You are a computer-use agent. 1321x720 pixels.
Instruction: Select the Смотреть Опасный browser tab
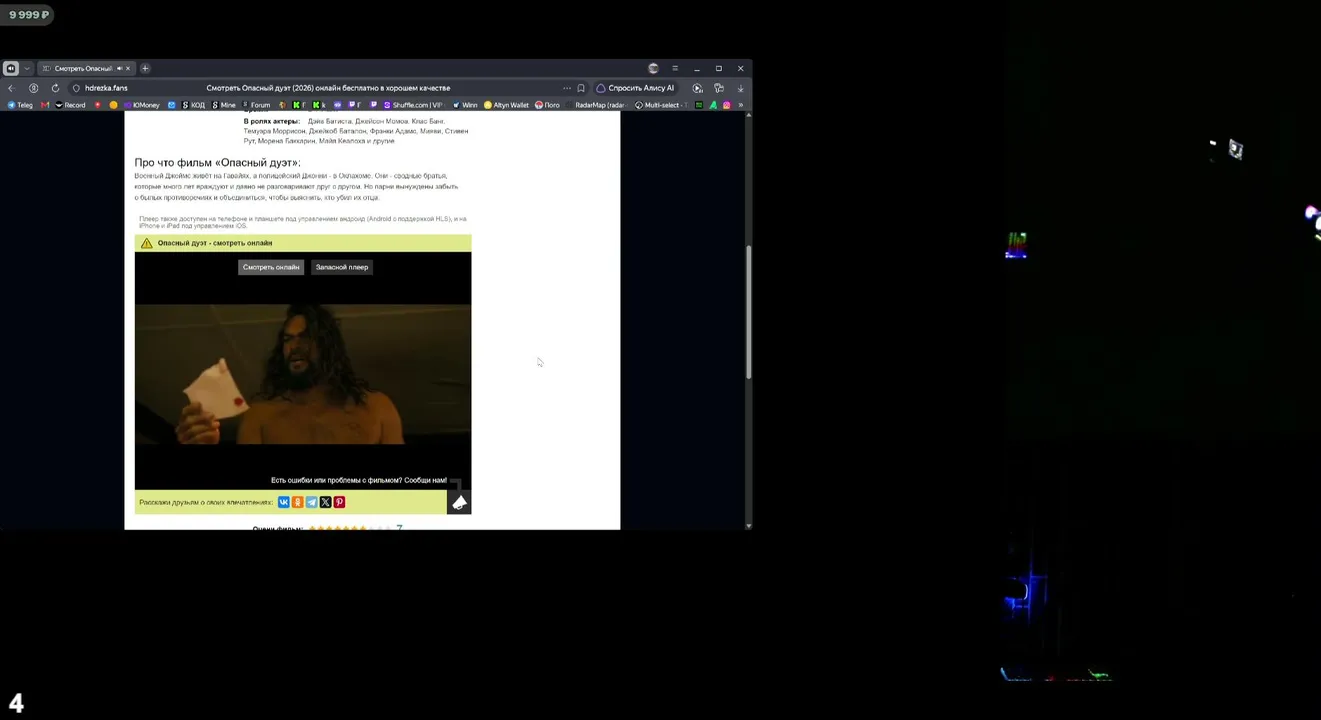point(86,68)
